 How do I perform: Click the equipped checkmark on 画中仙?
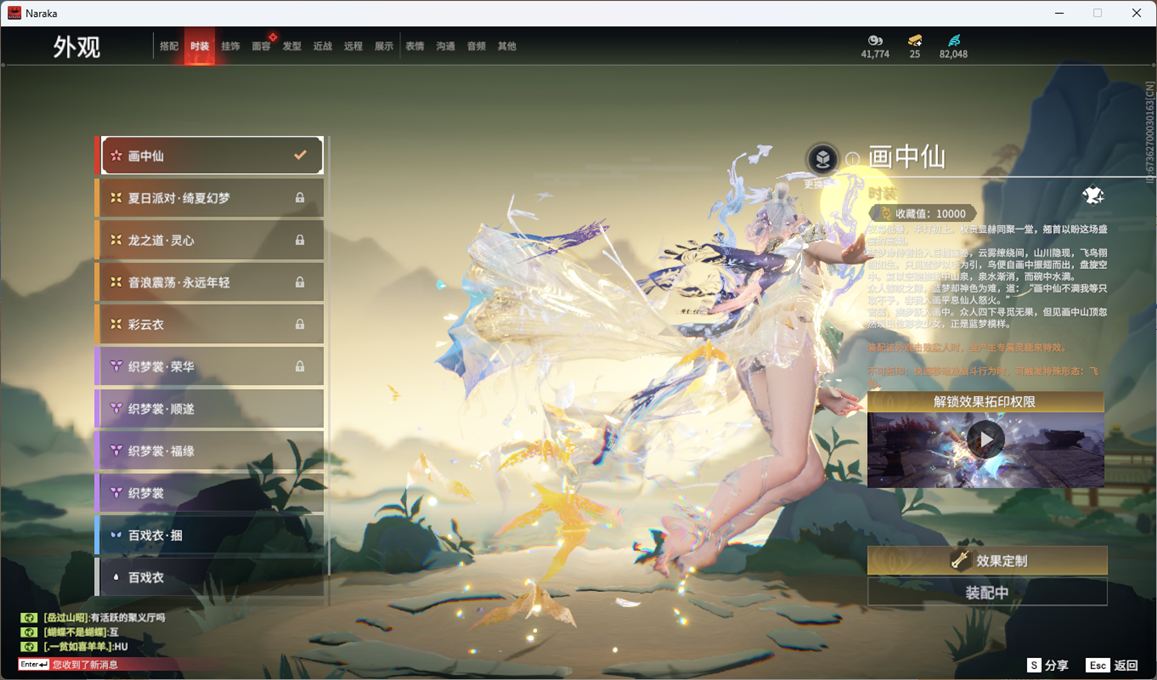coord(300,155)
